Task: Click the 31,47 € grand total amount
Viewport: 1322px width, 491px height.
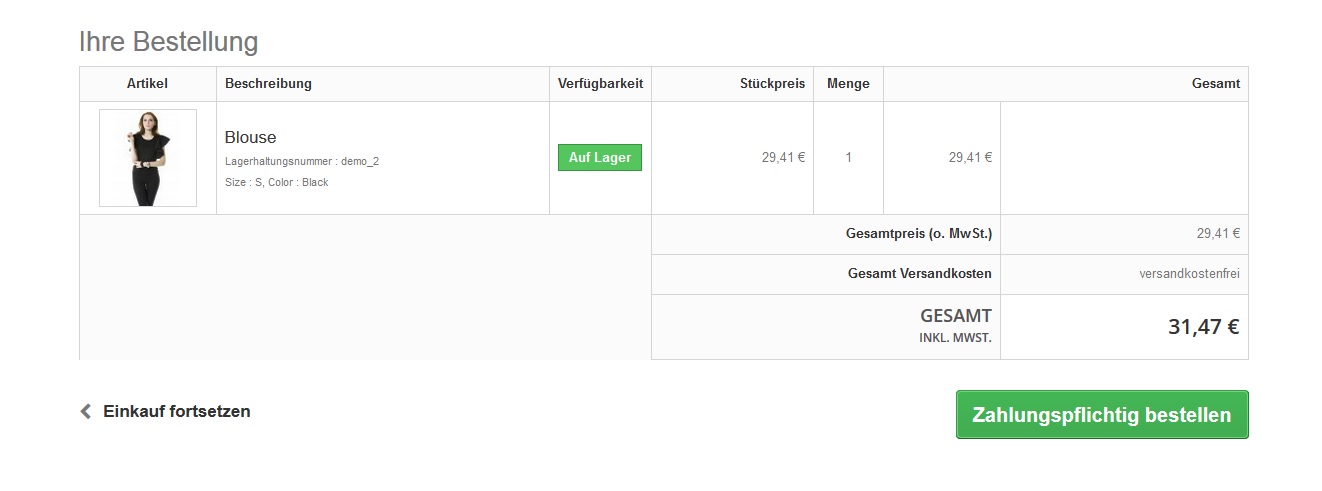Action: point(1203,327)
